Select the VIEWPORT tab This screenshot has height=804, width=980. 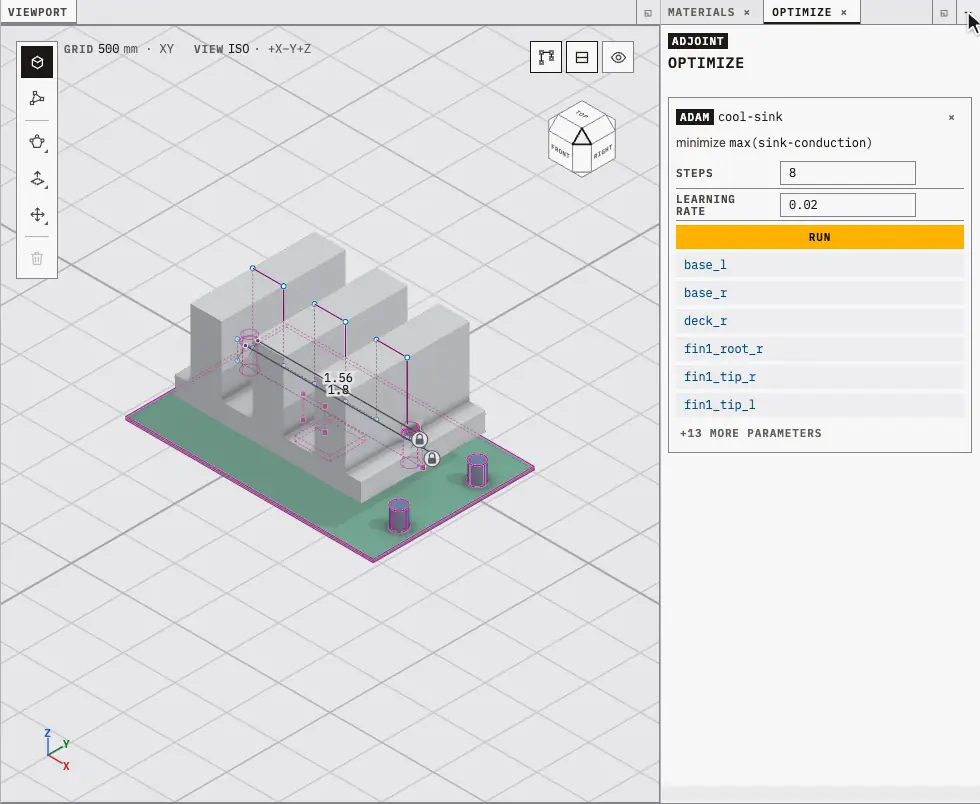point(38,12)
